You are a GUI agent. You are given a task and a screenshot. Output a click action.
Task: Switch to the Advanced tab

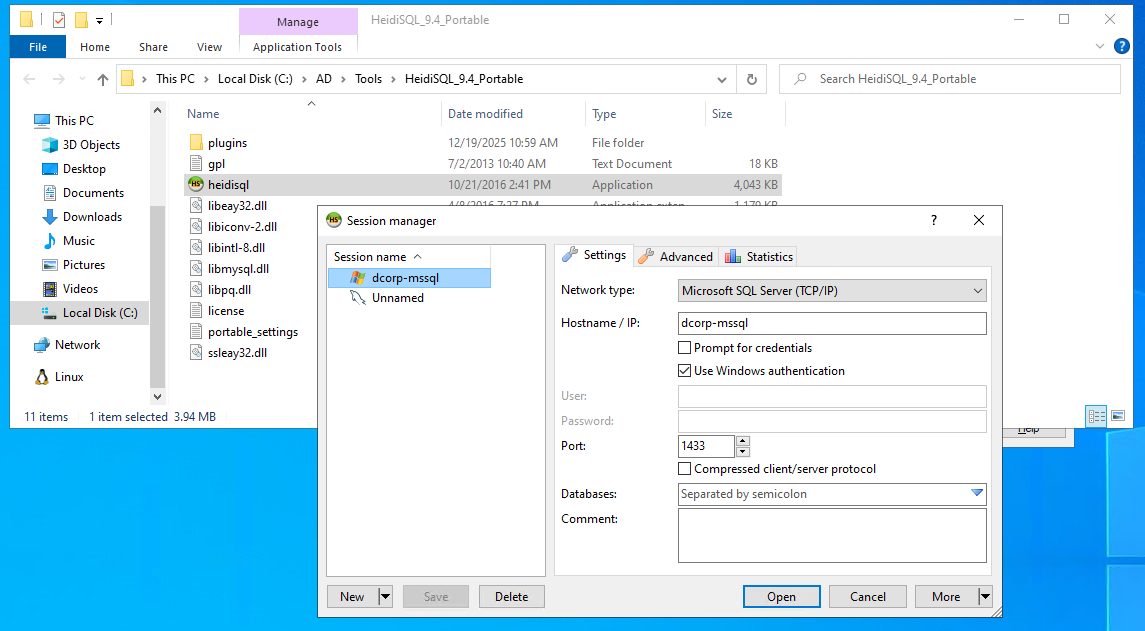[676, 257]
